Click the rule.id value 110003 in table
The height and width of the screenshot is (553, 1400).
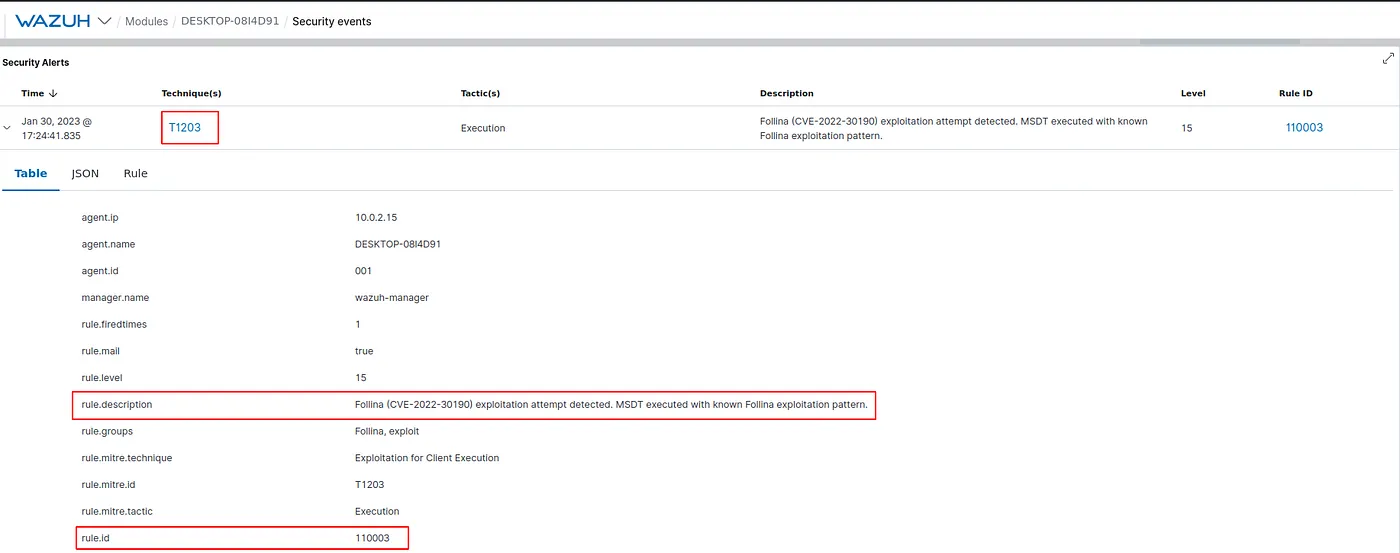[x=372, y=539]
